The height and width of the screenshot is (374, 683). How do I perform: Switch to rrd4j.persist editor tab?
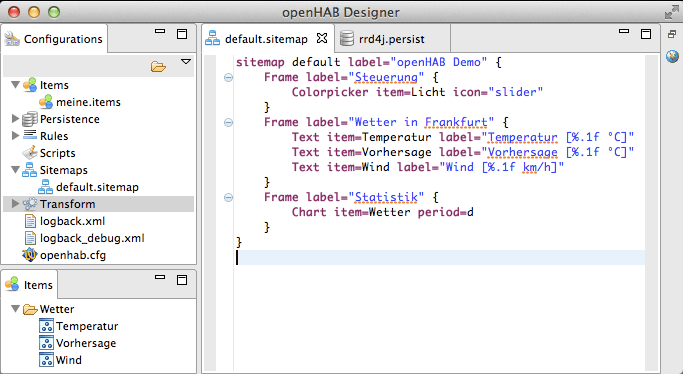point(392,39)
